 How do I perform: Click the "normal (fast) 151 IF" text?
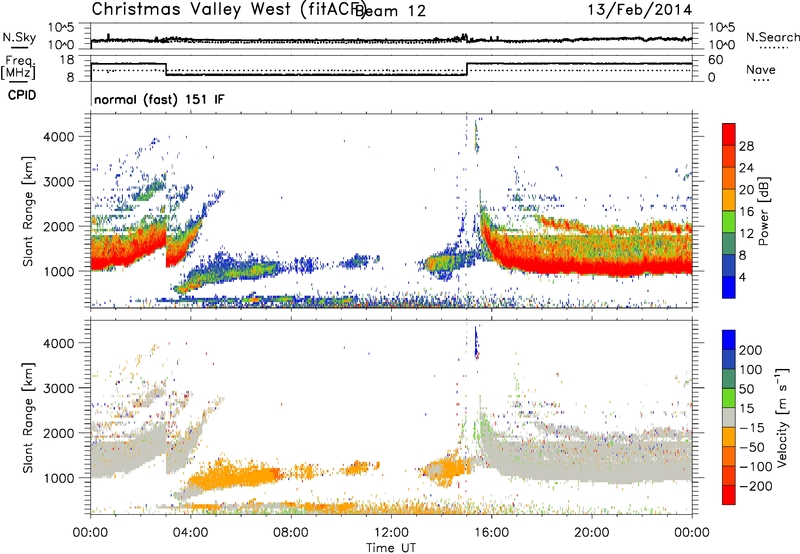pyautogui.click(x=159, y=99)
